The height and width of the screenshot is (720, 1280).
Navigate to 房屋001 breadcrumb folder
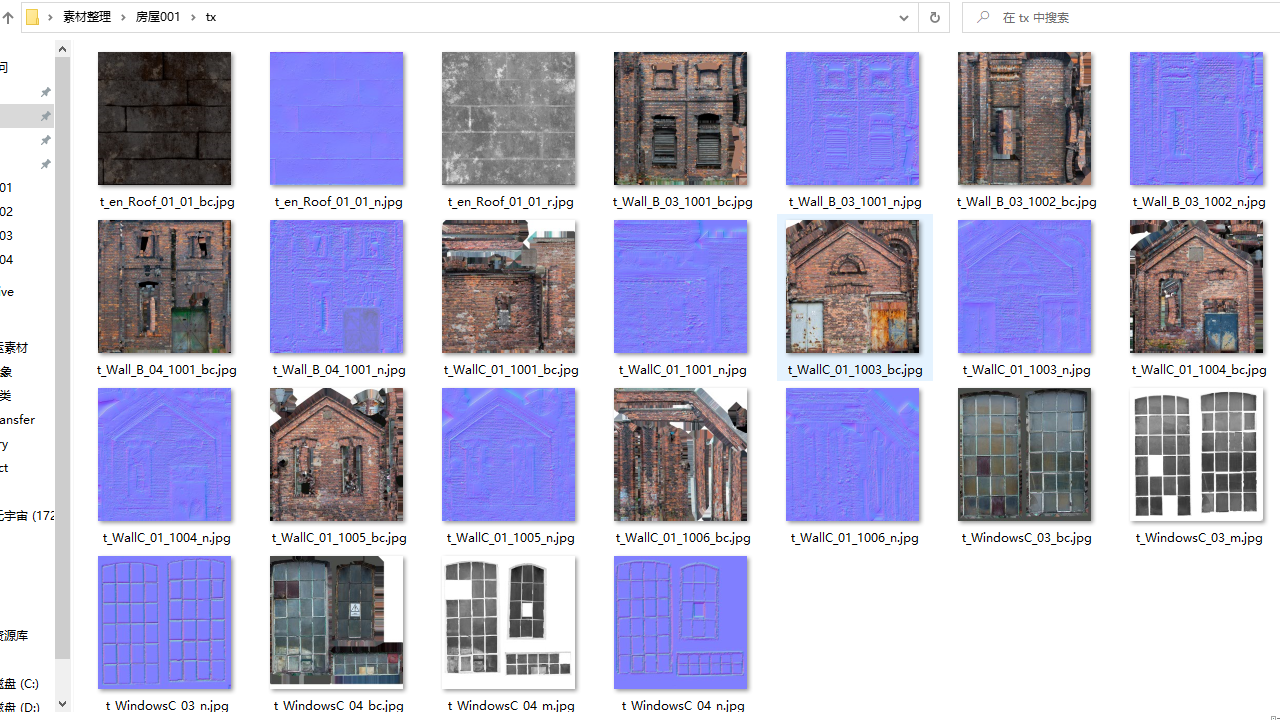pyautogui.click(x=158, y=18)
